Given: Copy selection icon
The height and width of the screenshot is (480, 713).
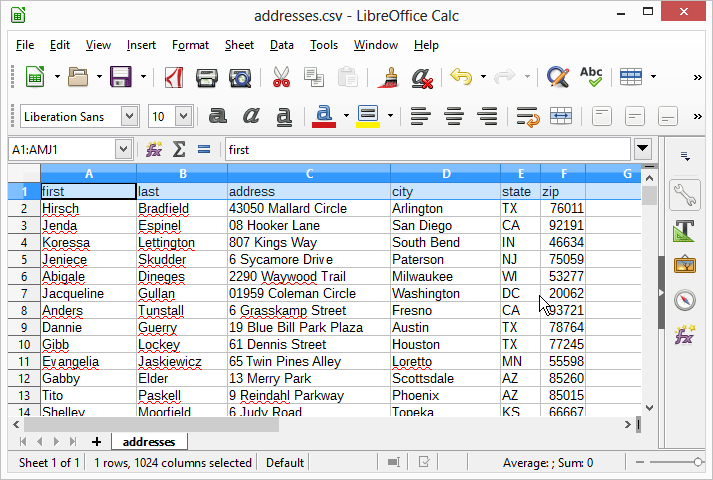Looking at the screenshot, I should 314,77.
